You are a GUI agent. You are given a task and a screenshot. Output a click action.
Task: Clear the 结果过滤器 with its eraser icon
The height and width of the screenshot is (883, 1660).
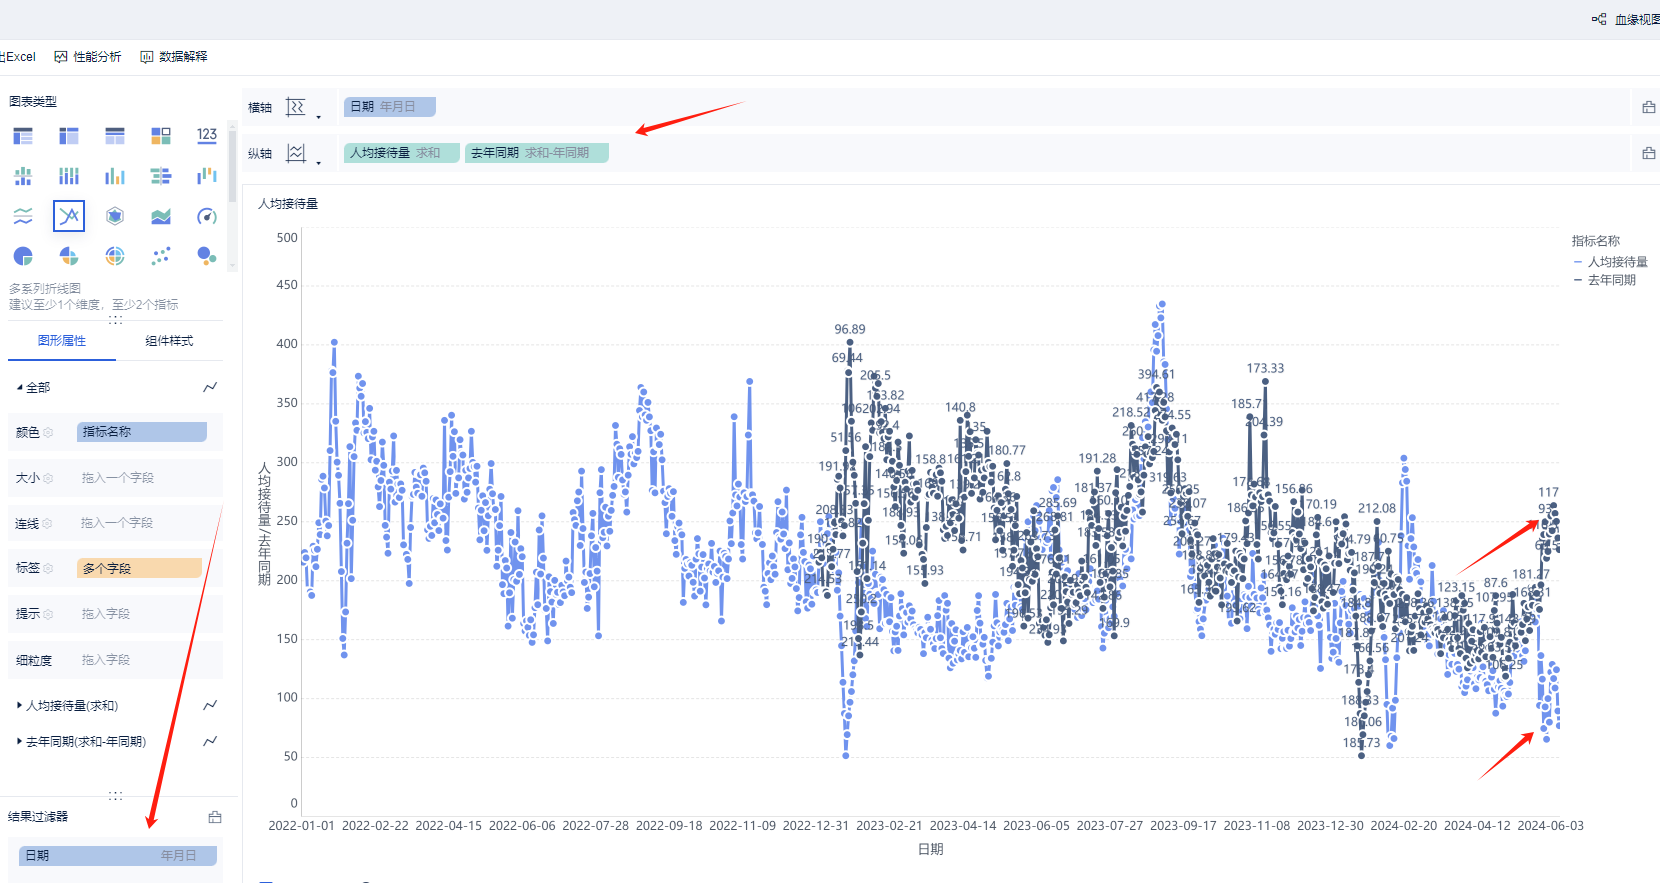coord(215,817)
